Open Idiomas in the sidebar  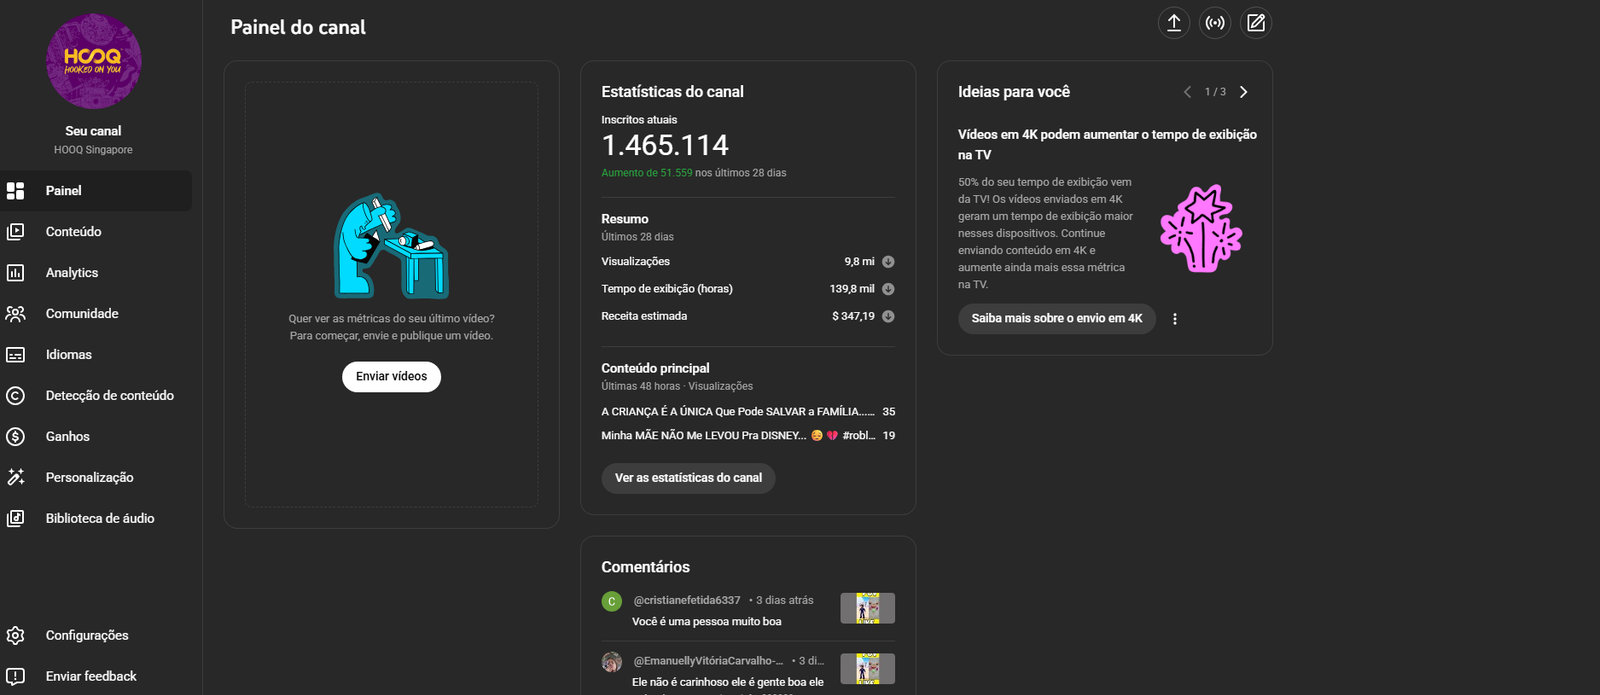tap(96, 355)
